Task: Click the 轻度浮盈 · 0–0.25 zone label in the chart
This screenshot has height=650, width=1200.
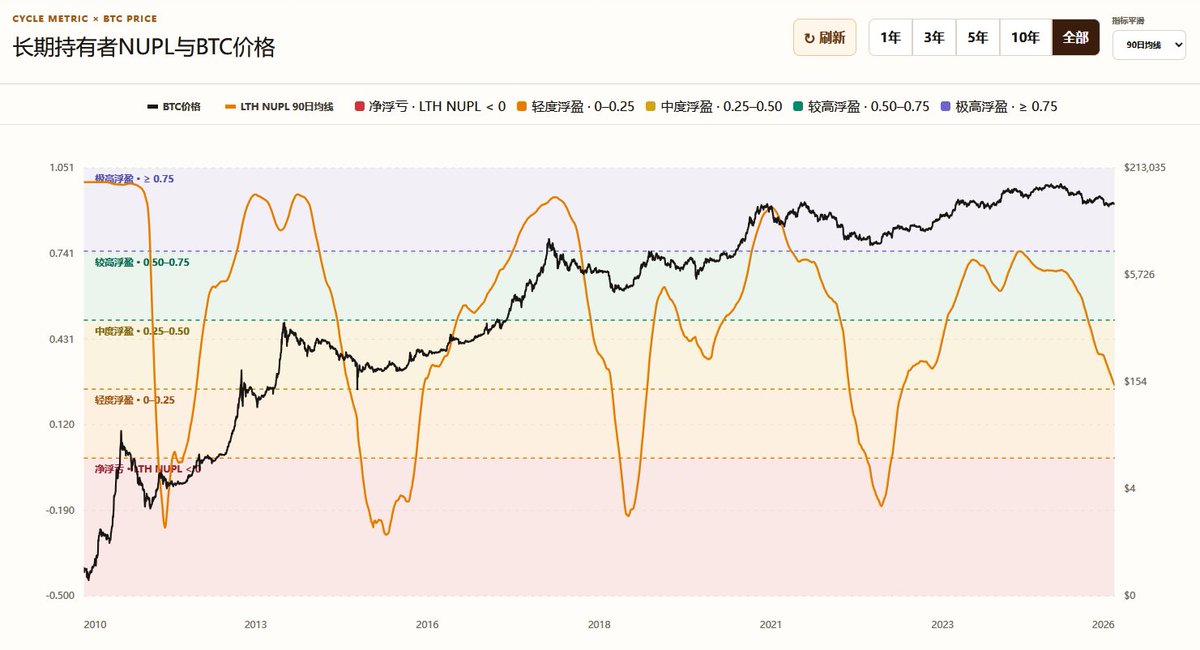Action: point(135,400)
